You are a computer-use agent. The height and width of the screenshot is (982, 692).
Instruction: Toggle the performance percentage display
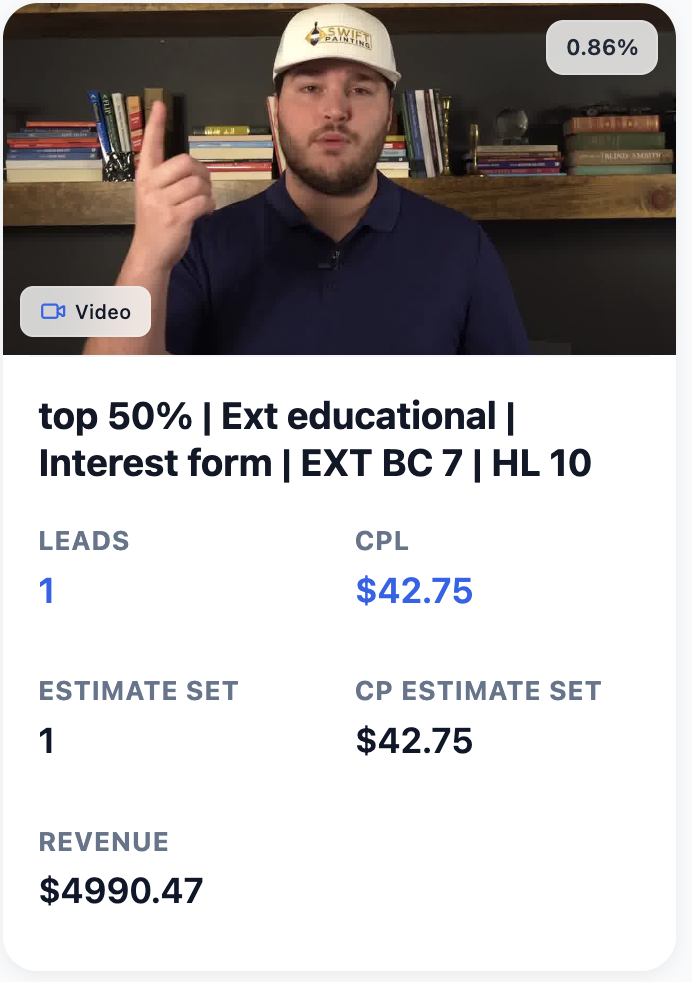pos(601,46)
